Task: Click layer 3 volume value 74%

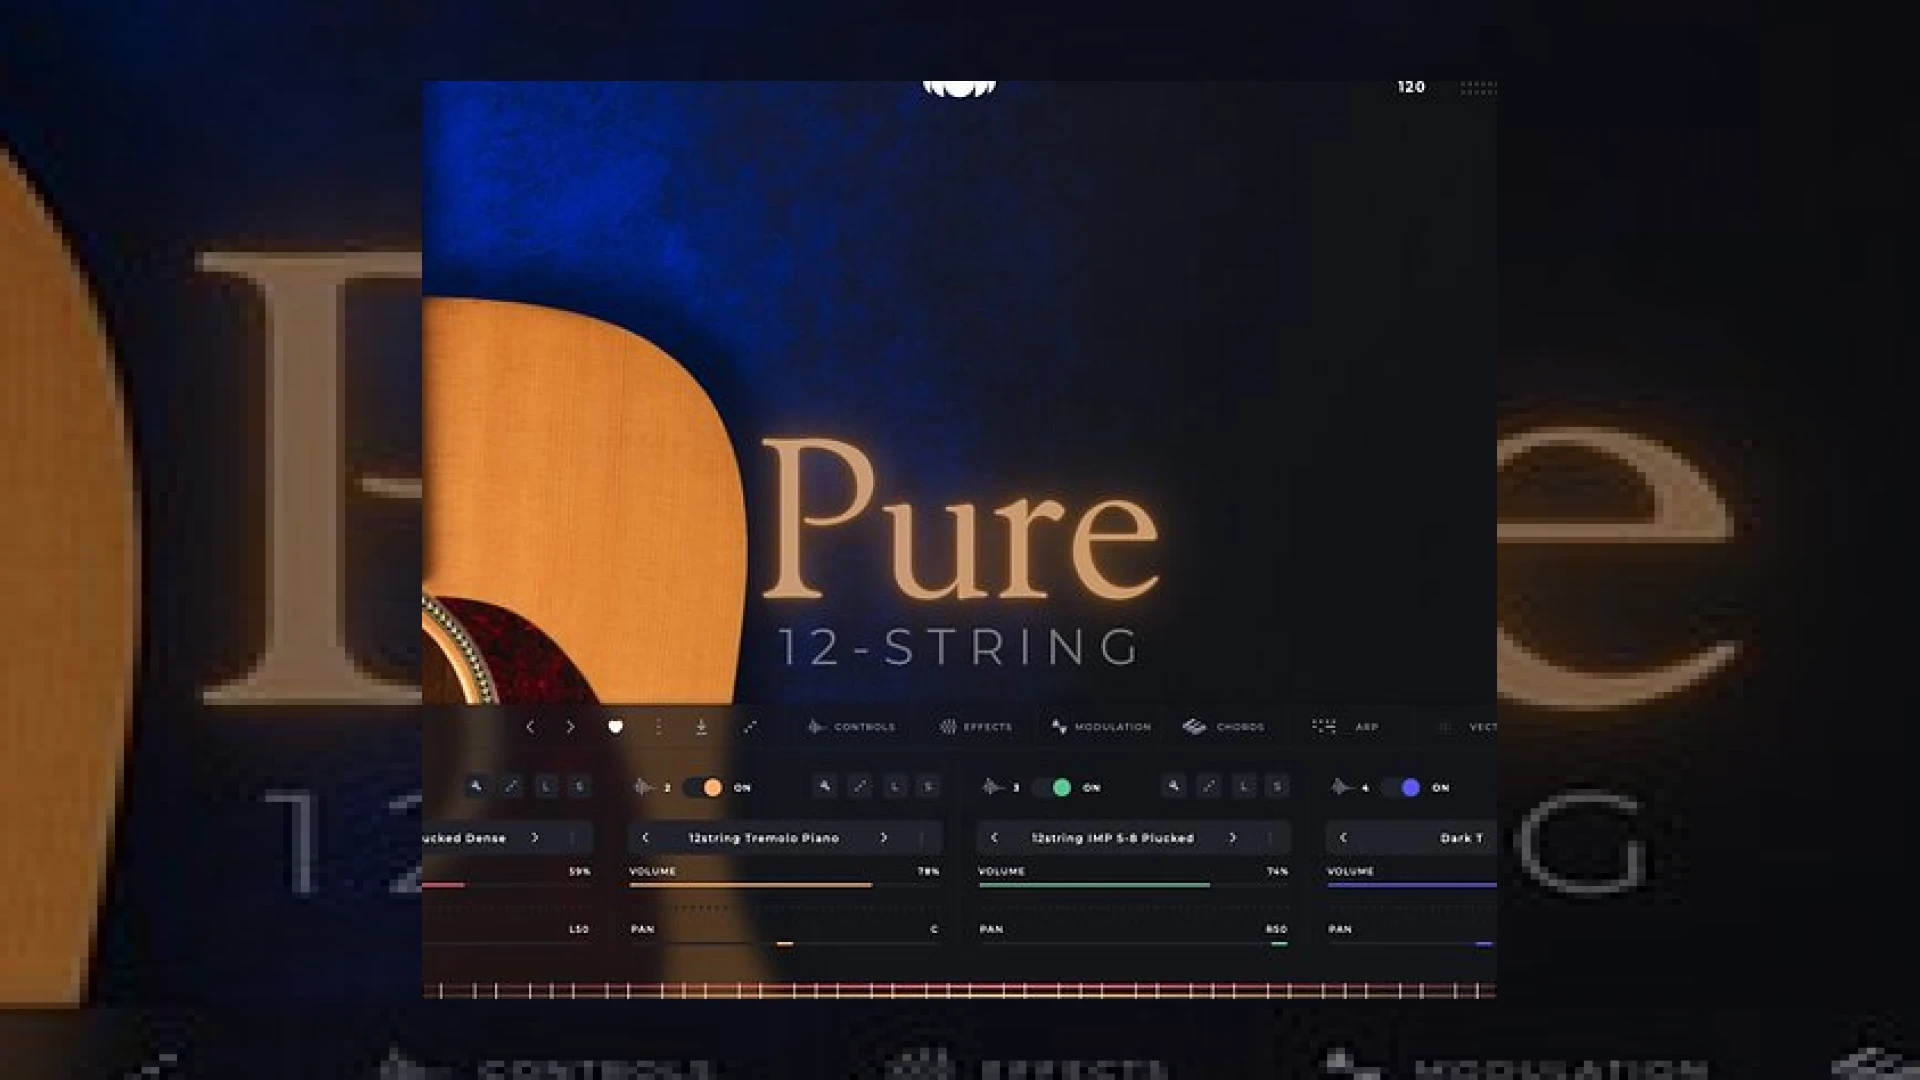Action: [x=1277, y=871]
